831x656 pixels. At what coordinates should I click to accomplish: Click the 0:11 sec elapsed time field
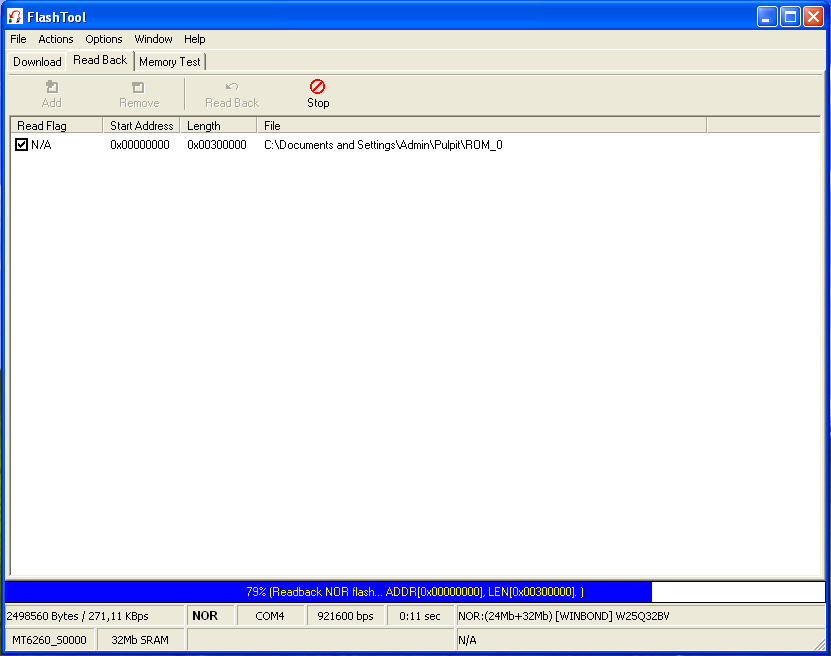coord(420,616)
